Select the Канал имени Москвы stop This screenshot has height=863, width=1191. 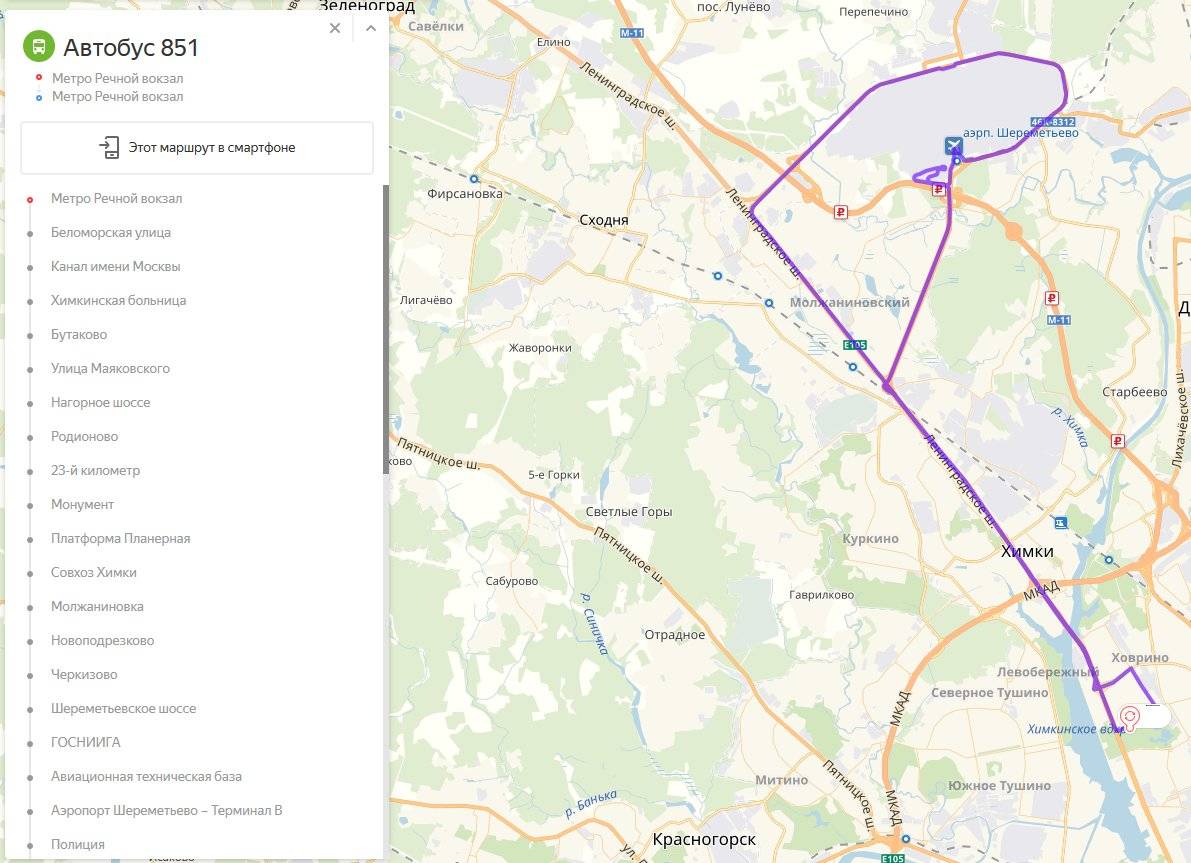click(x=115, y=267)
